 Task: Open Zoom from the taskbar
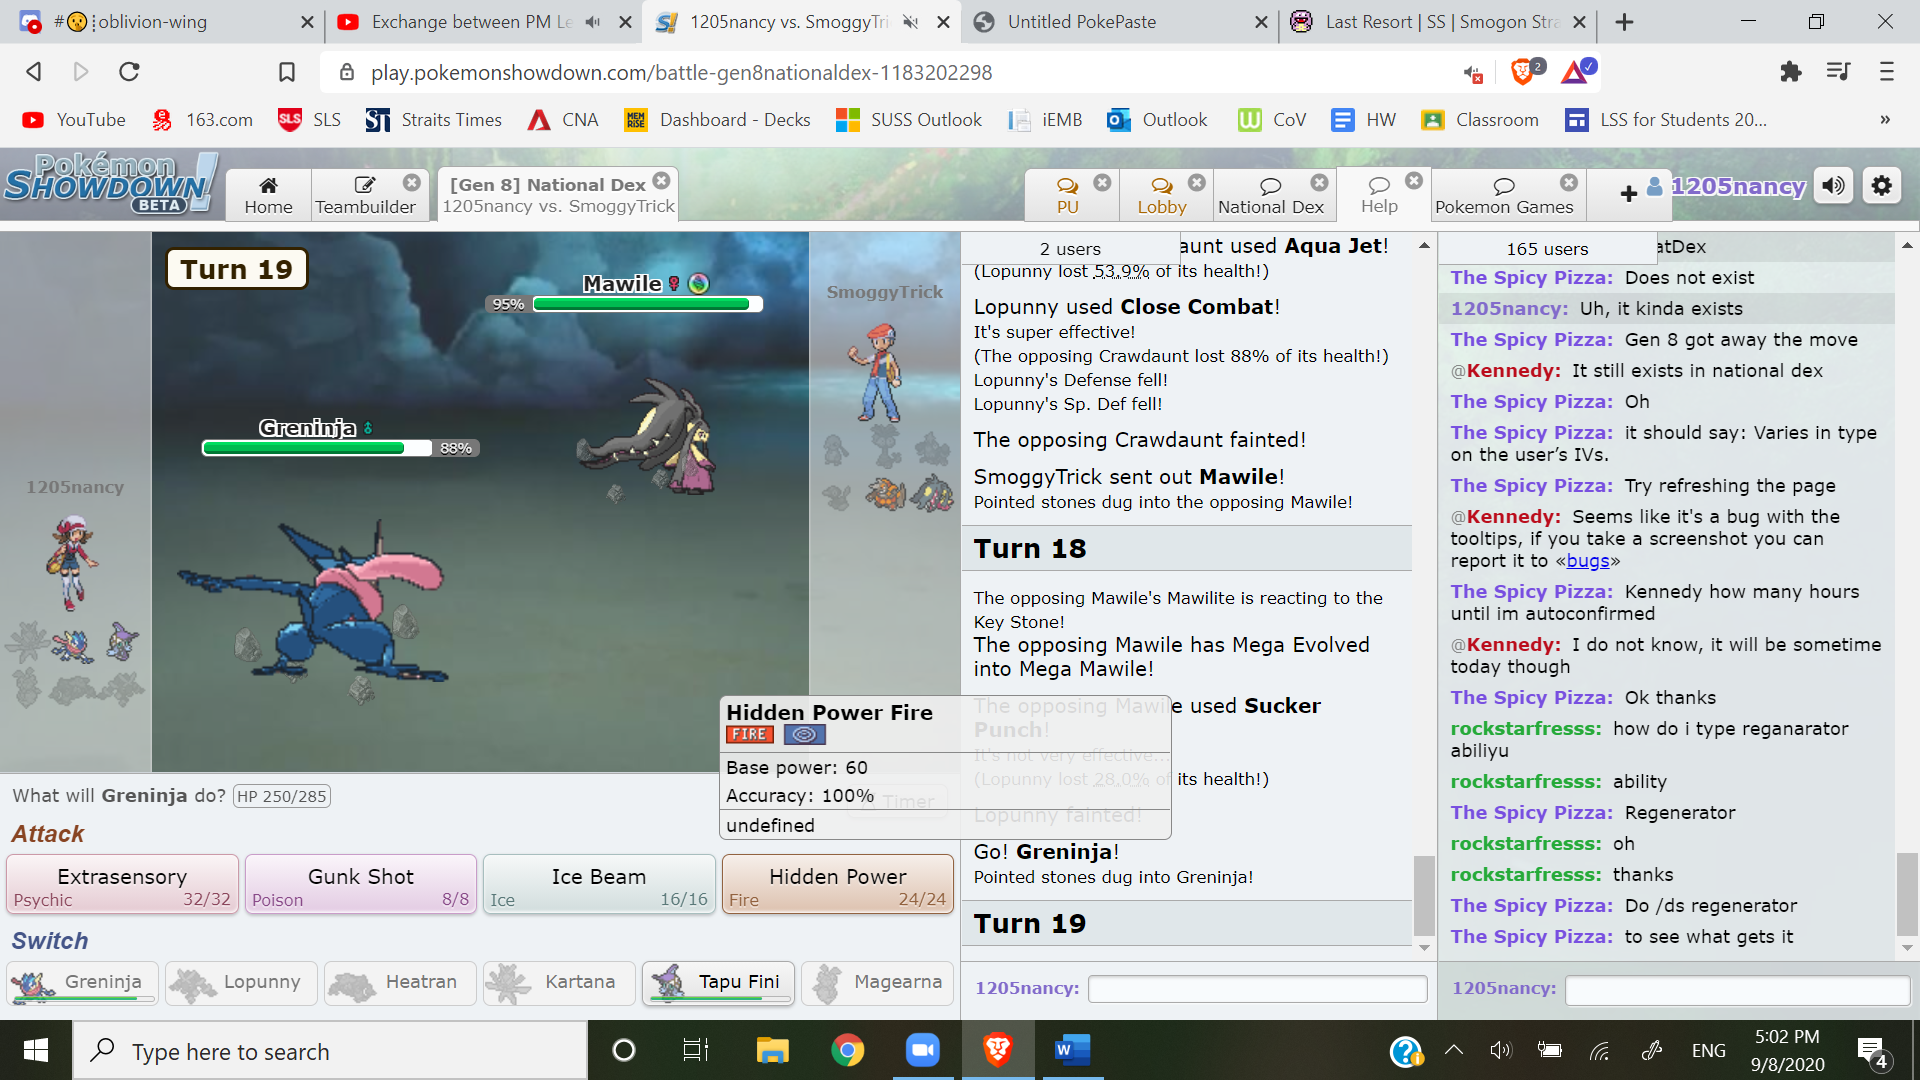point(922,1050)
